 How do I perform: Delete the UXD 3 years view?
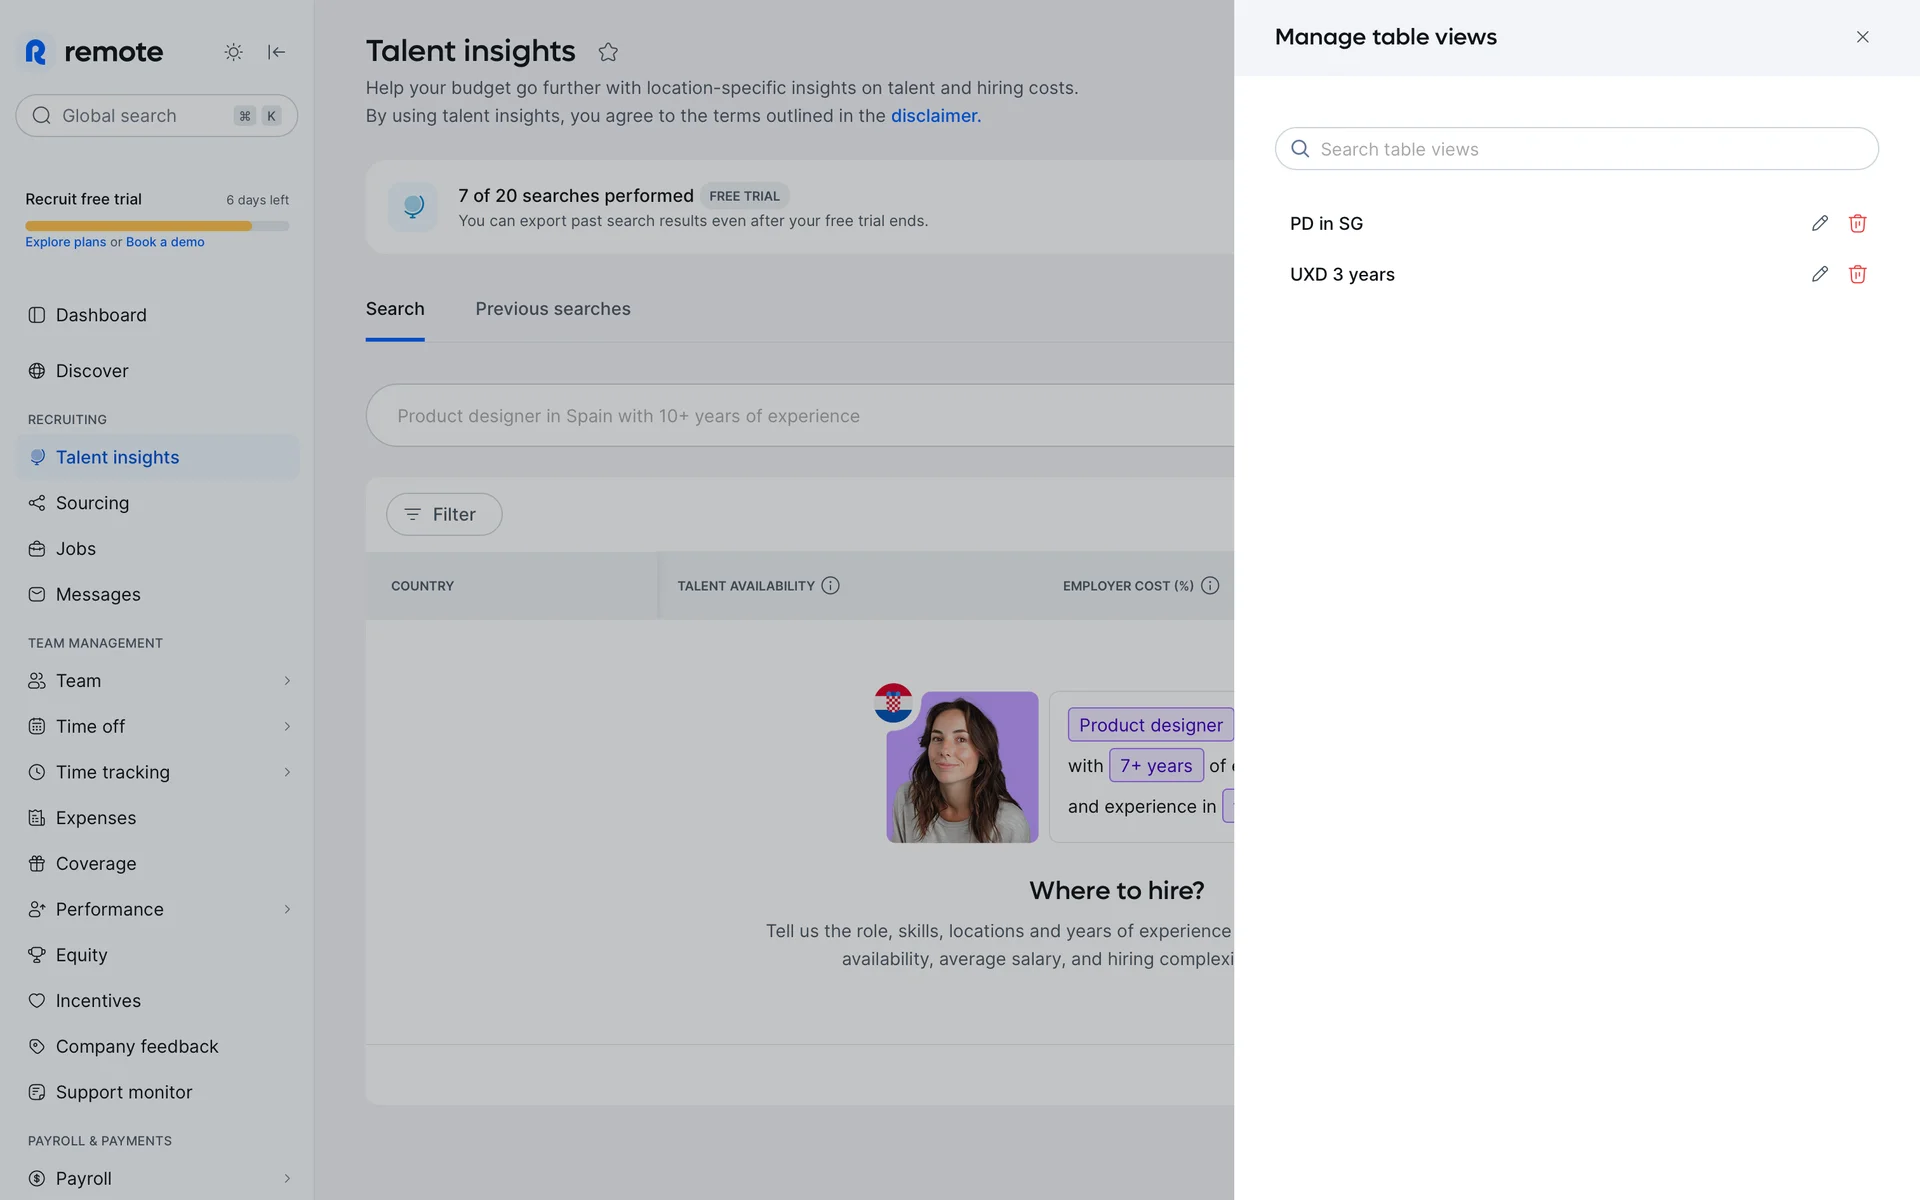click(x=1857, y=274)
